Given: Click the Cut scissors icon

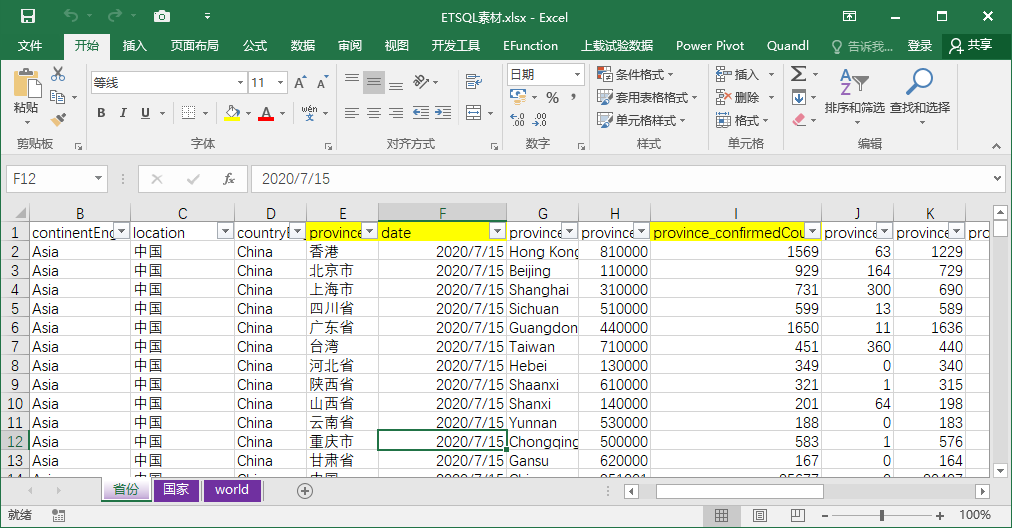Looking at the screenshot, I should tap(58, 74).
